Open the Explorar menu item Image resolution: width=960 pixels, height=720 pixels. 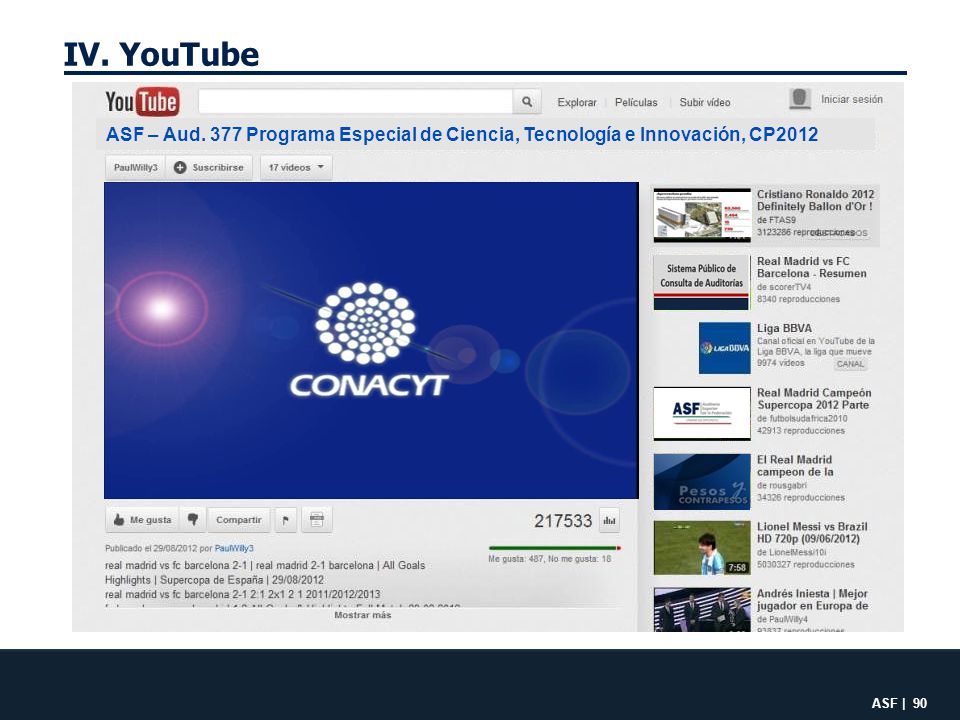tap(577, 102)
